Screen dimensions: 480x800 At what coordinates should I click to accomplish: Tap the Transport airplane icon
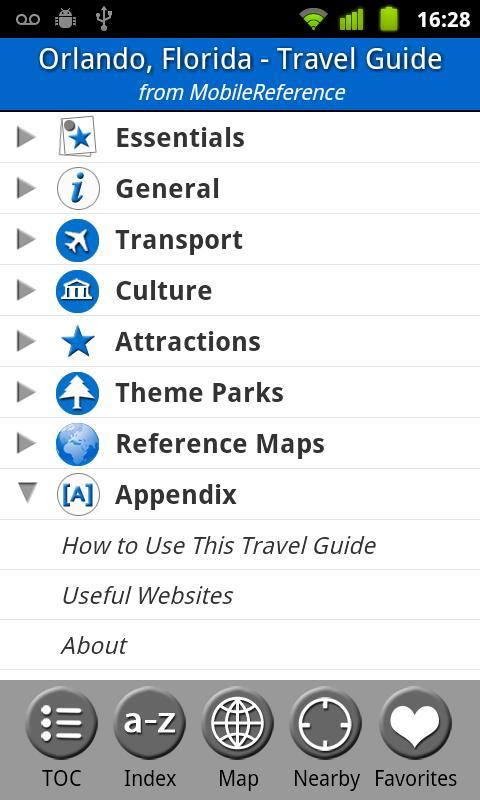coord(78,240)
